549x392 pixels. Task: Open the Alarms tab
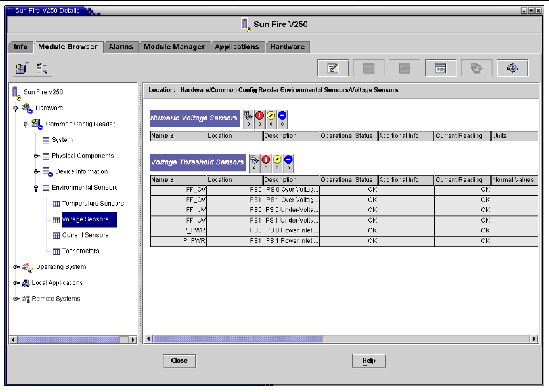[121, 47]
